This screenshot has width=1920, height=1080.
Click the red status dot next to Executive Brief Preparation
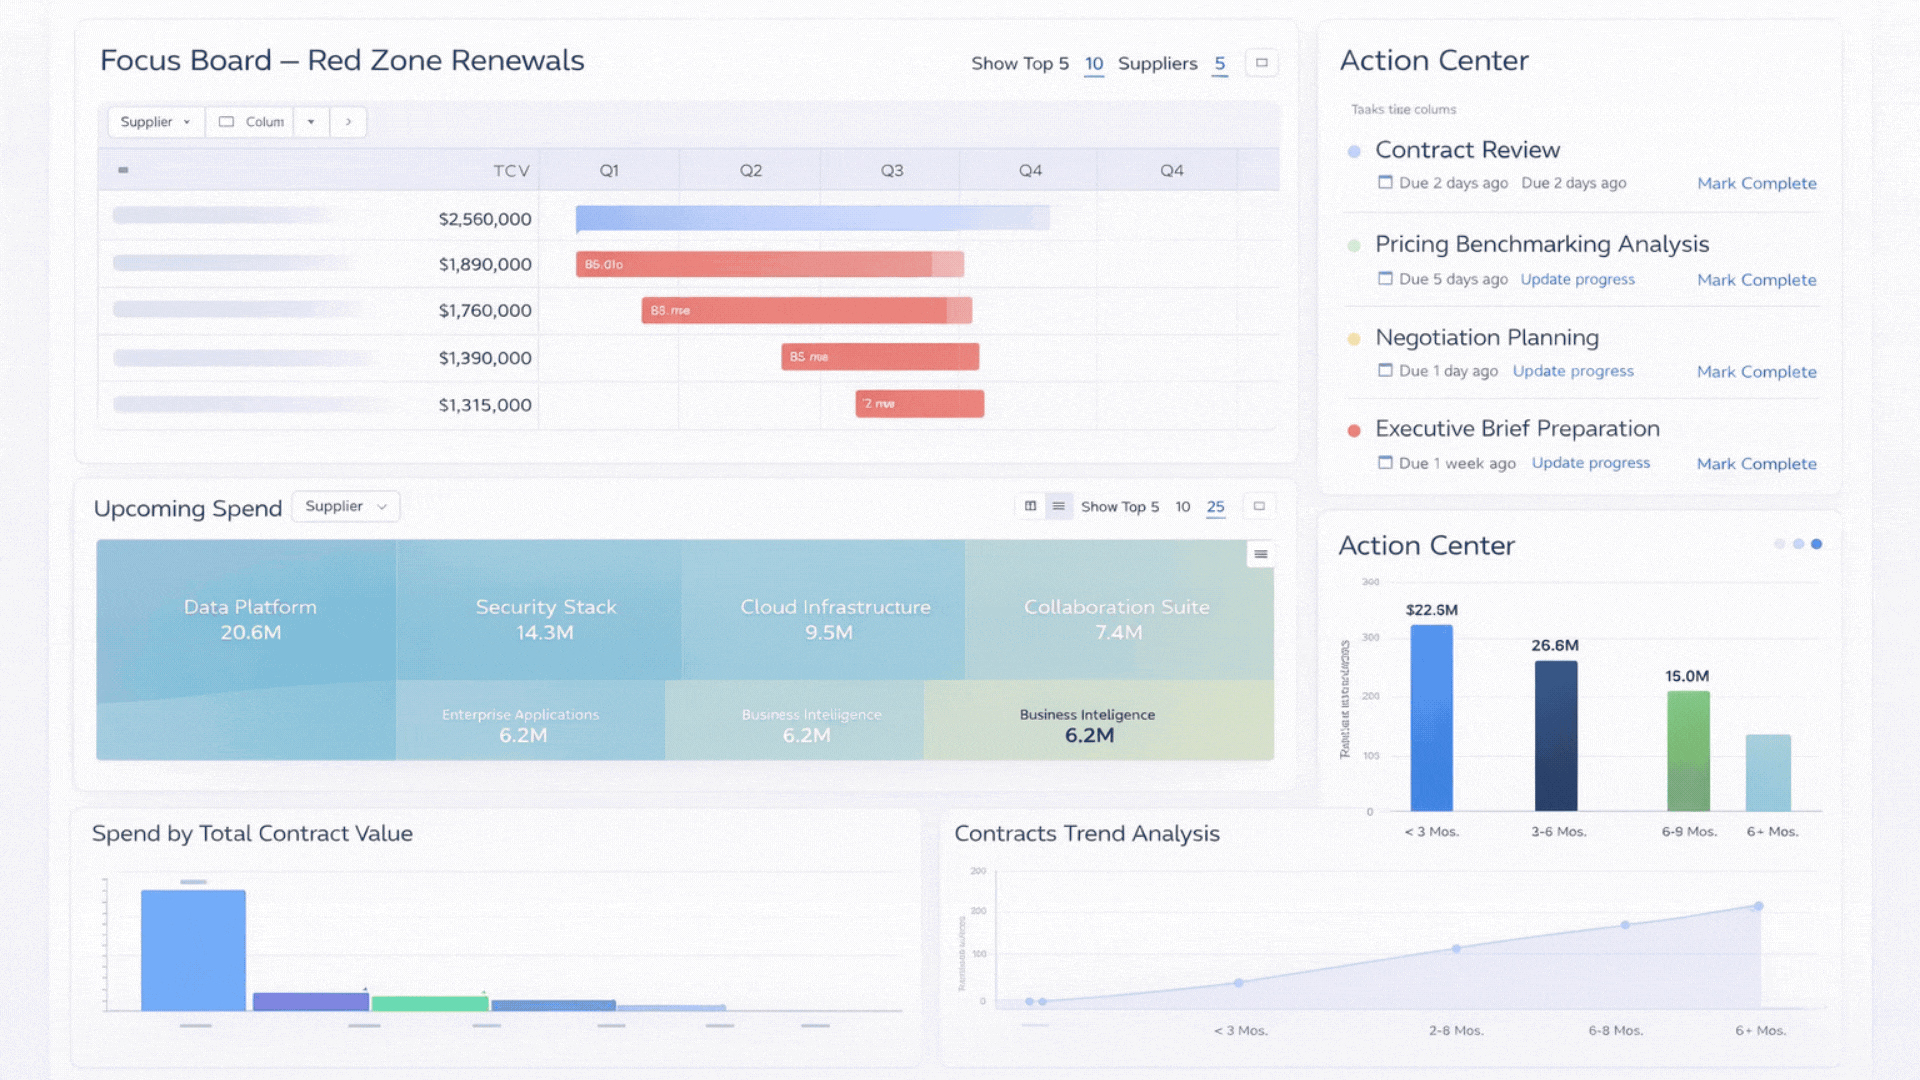click(1354, 430)
